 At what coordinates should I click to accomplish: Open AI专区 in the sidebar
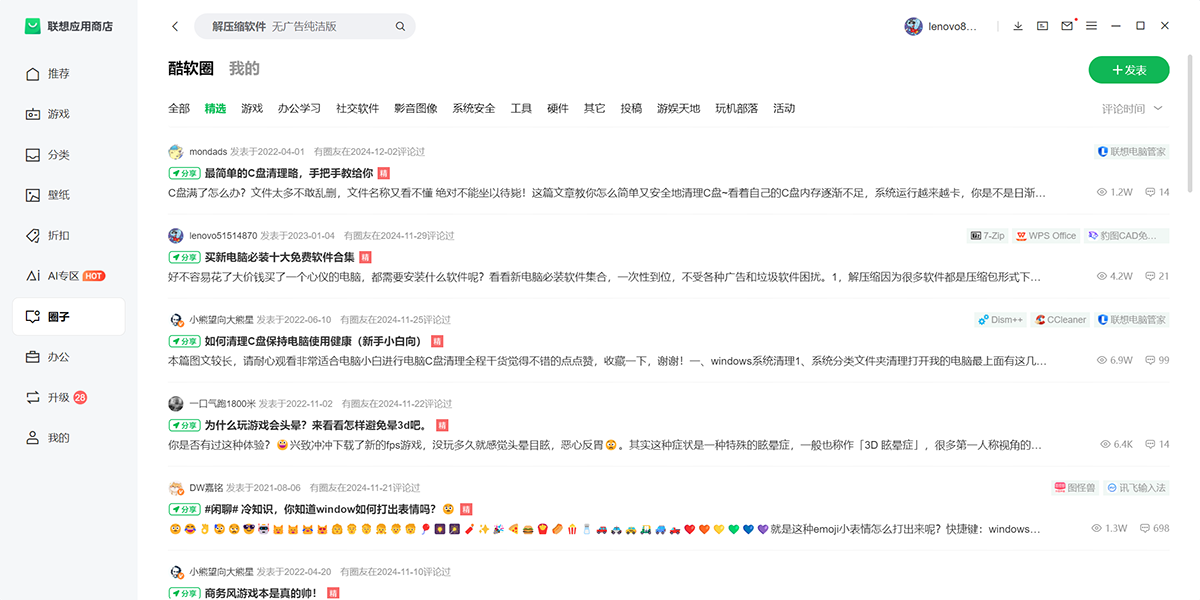click(64, 276)
